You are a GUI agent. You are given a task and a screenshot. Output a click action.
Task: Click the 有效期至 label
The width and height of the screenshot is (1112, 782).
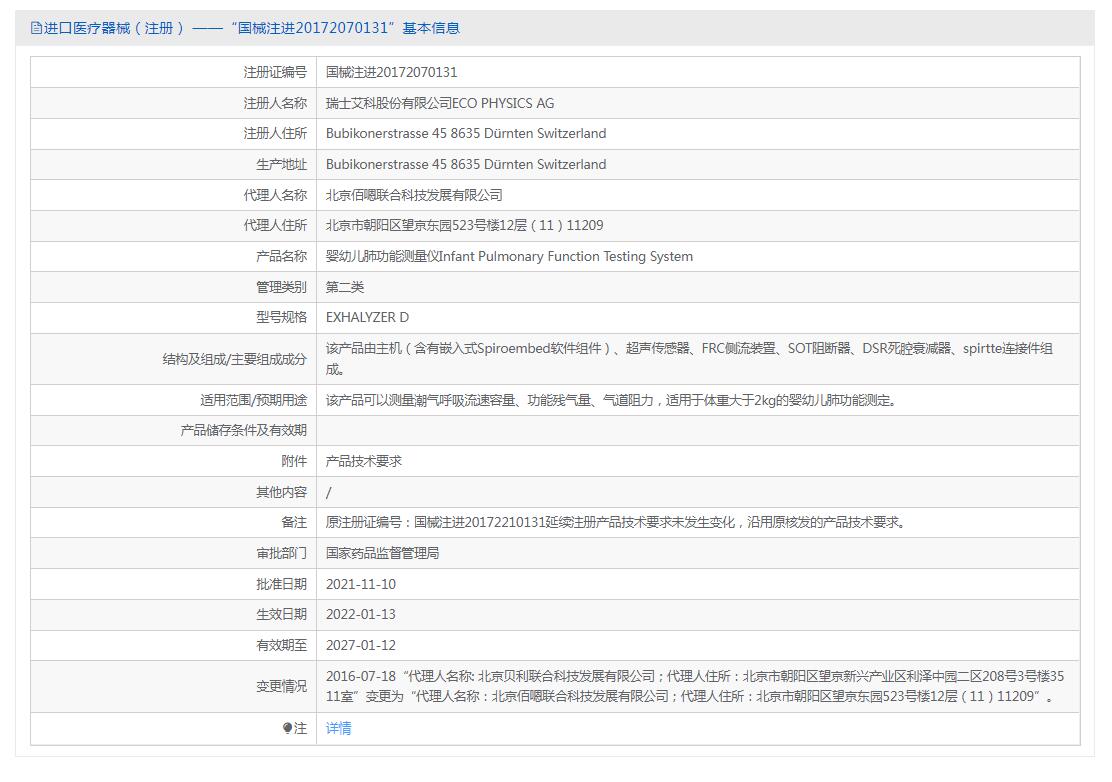282,645
